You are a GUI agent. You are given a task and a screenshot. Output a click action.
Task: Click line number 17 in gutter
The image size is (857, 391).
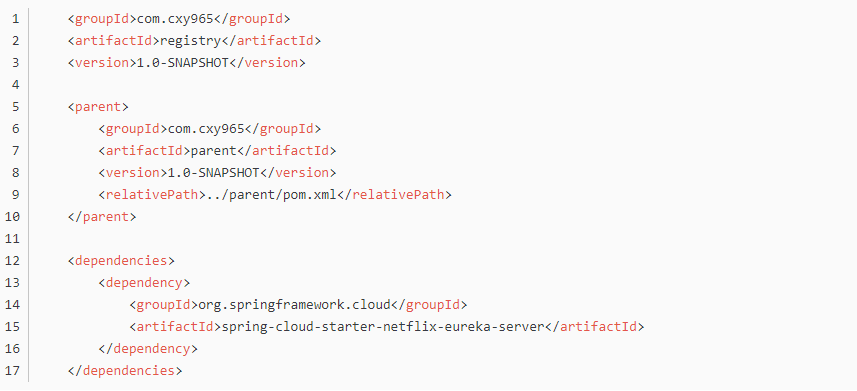[x=11, y=370]
